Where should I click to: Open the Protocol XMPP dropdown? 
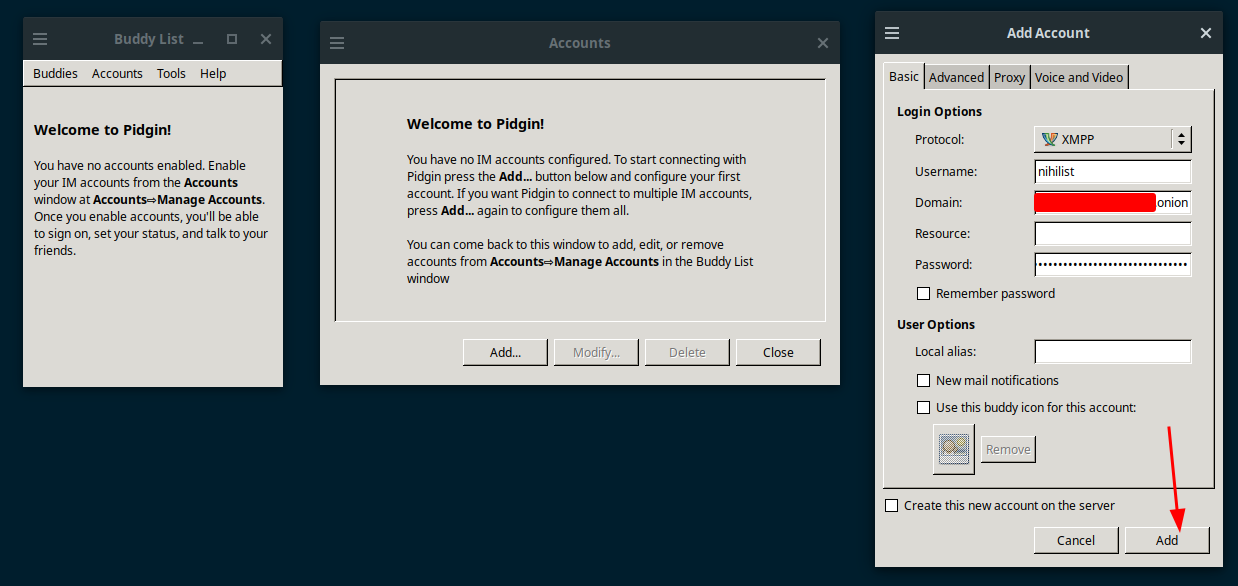tap(1113, 139)
